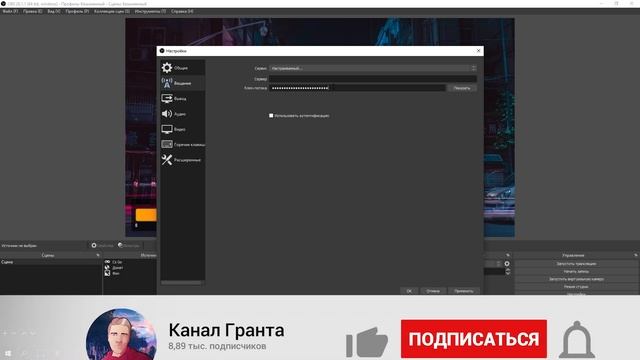Open the Audio (Аудио) speaker icon
The height and width of the screenshot is (360, 640).
coord(167,114)
